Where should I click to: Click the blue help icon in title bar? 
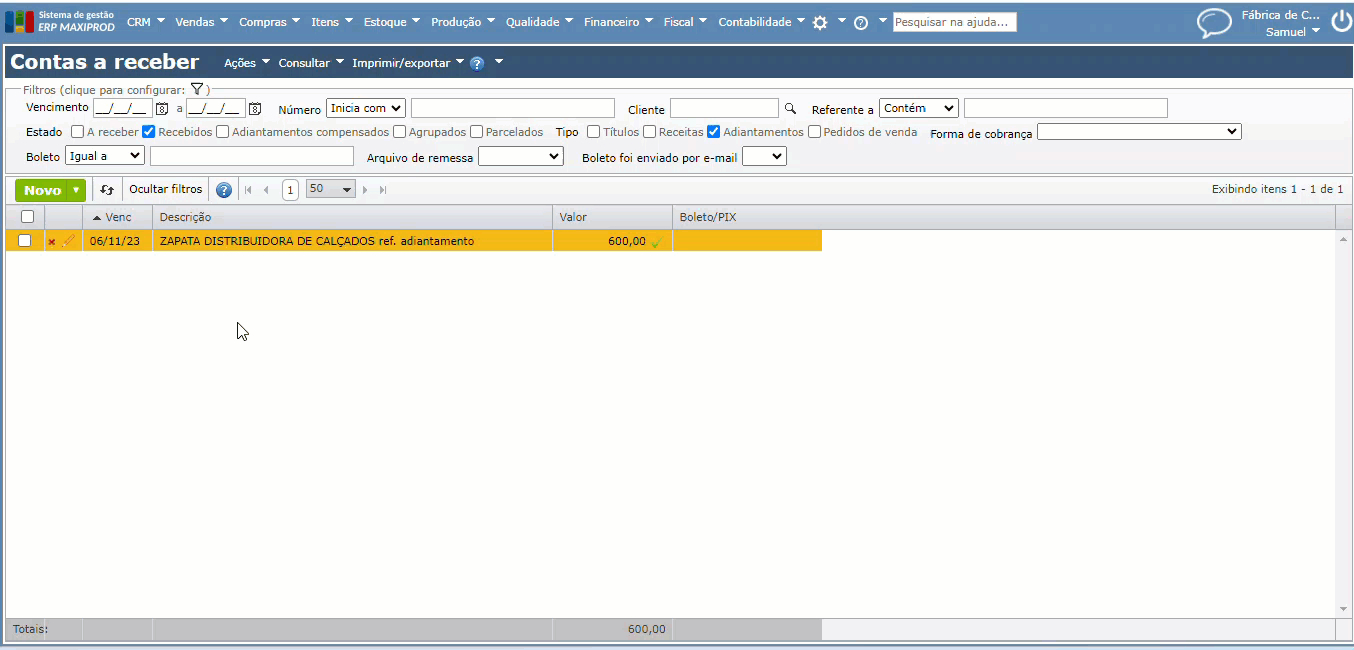[477, 63]
